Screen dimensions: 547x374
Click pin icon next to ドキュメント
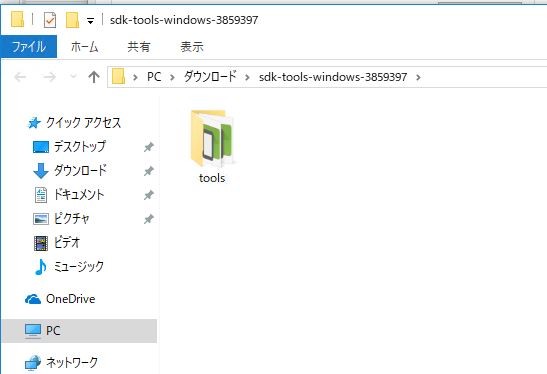(149, 195)
